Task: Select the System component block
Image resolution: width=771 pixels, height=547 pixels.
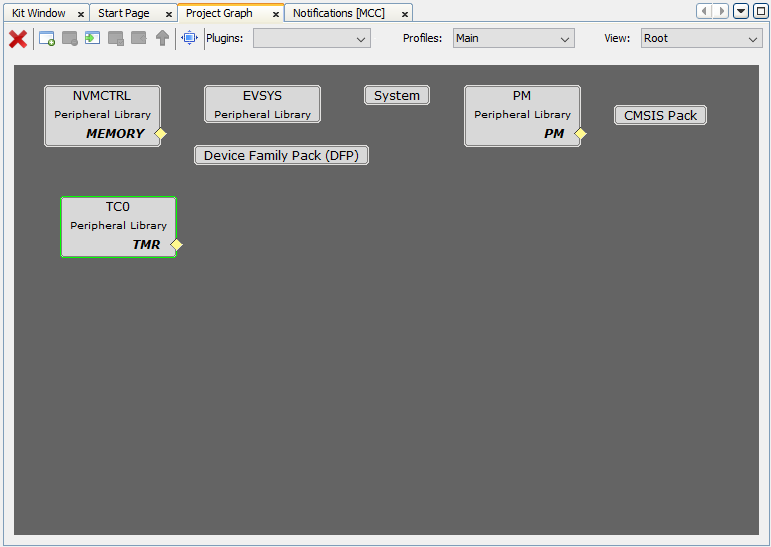Action: click(397, 95)
